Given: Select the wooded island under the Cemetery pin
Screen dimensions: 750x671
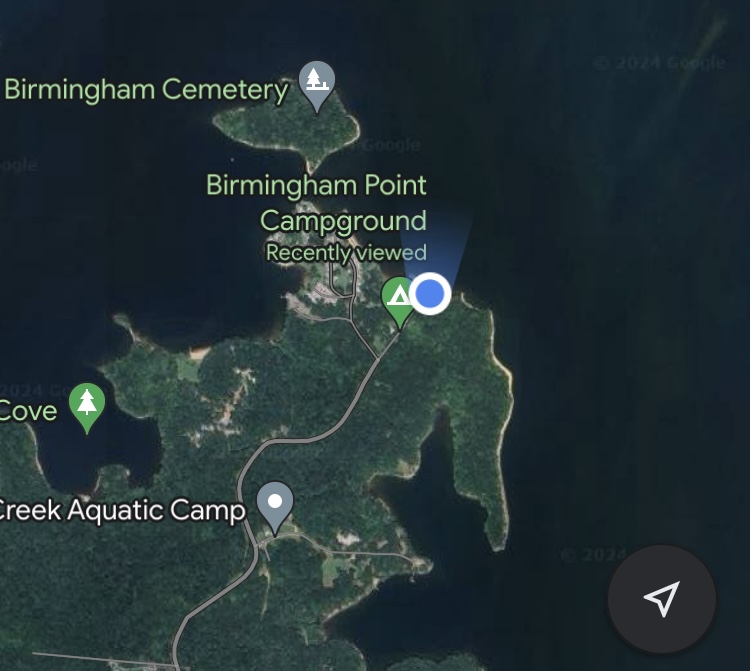Looking at the screenshot, I should pyautogui.click(x=286, y=127).
